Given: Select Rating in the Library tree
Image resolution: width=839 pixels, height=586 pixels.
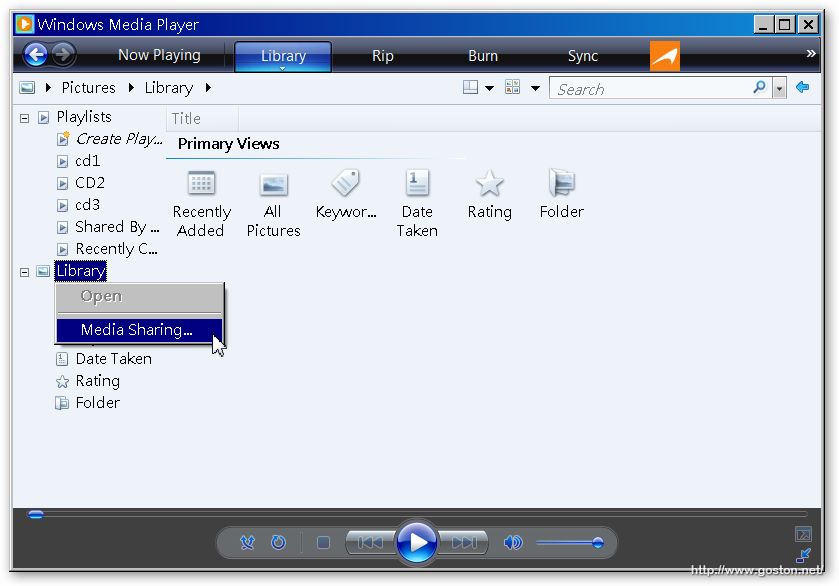Looking at the screenshot, I should pyautogui.click(x=97, y=381).
